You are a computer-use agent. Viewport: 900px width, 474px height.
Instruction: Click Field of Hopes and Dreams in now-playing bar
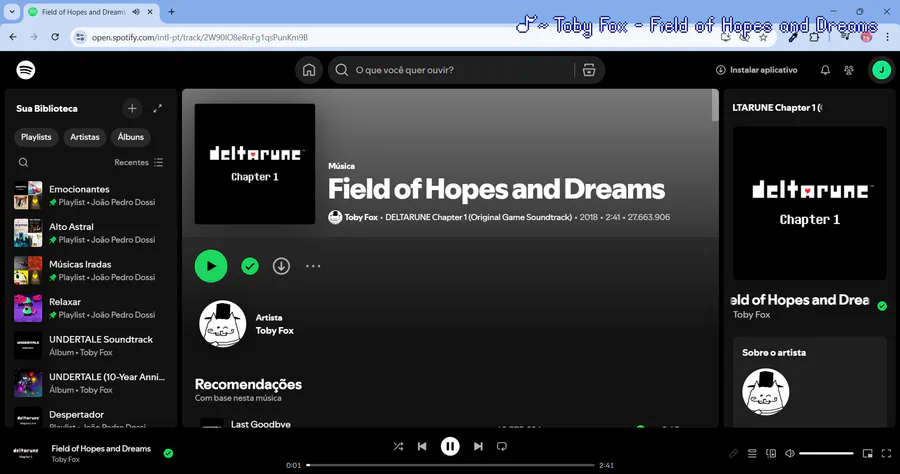pyautogui.click(x=101, y=449)
